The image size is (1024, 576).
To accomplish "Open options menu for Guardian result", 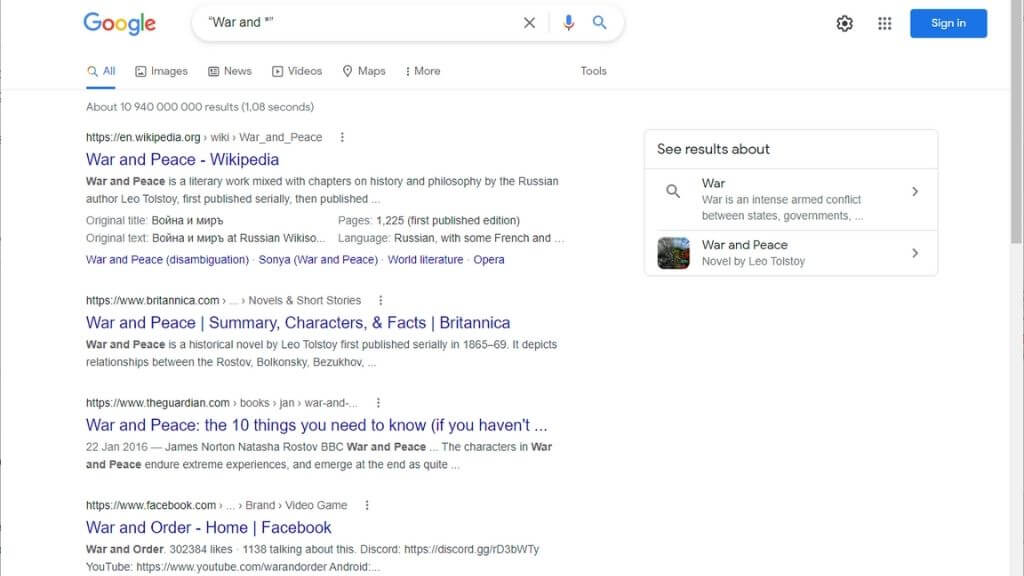I will (x=378, y=403).
